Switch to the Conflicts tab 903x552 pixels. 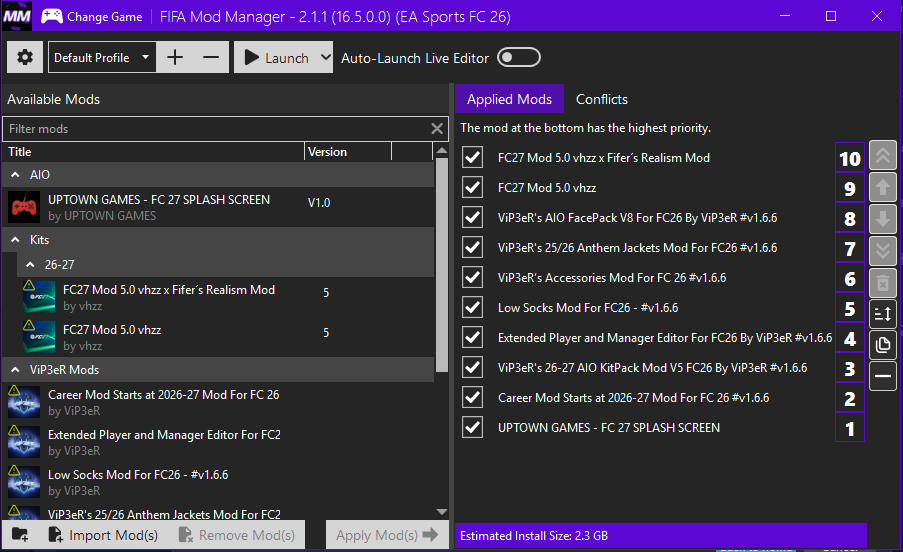[602, 99]
